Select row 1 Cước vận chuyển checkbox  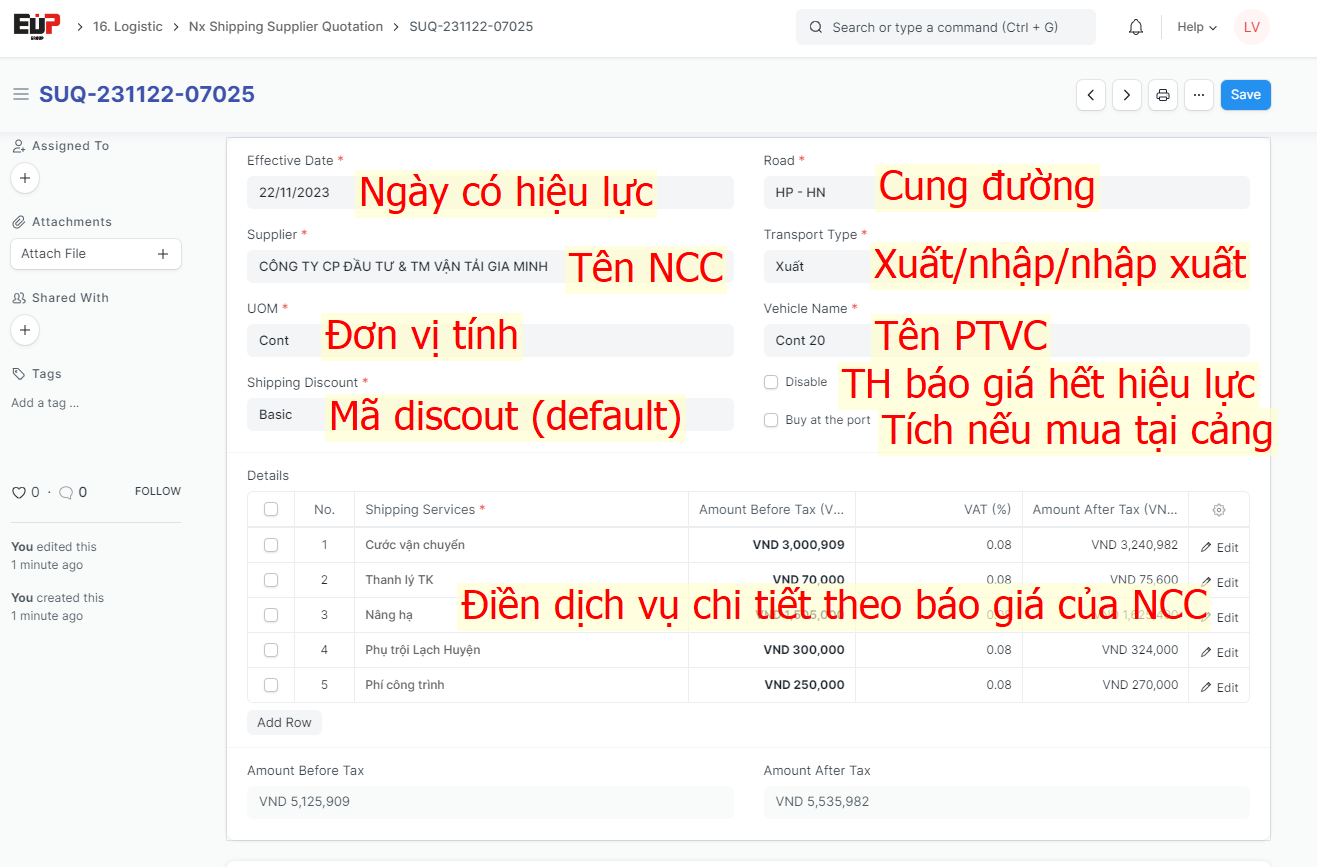(271, 545)
